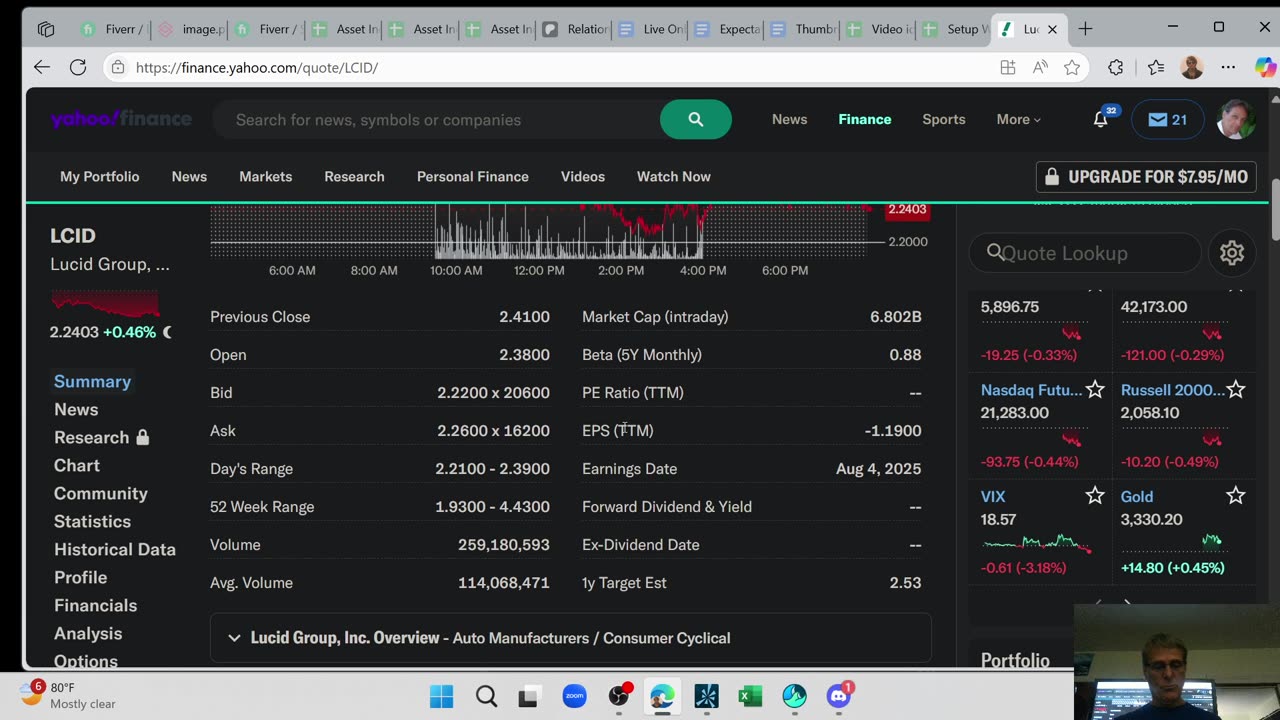Screen dimensions: 1280x720
Task: Refresh the Yahoo Finance page
Action: [77, 67]
